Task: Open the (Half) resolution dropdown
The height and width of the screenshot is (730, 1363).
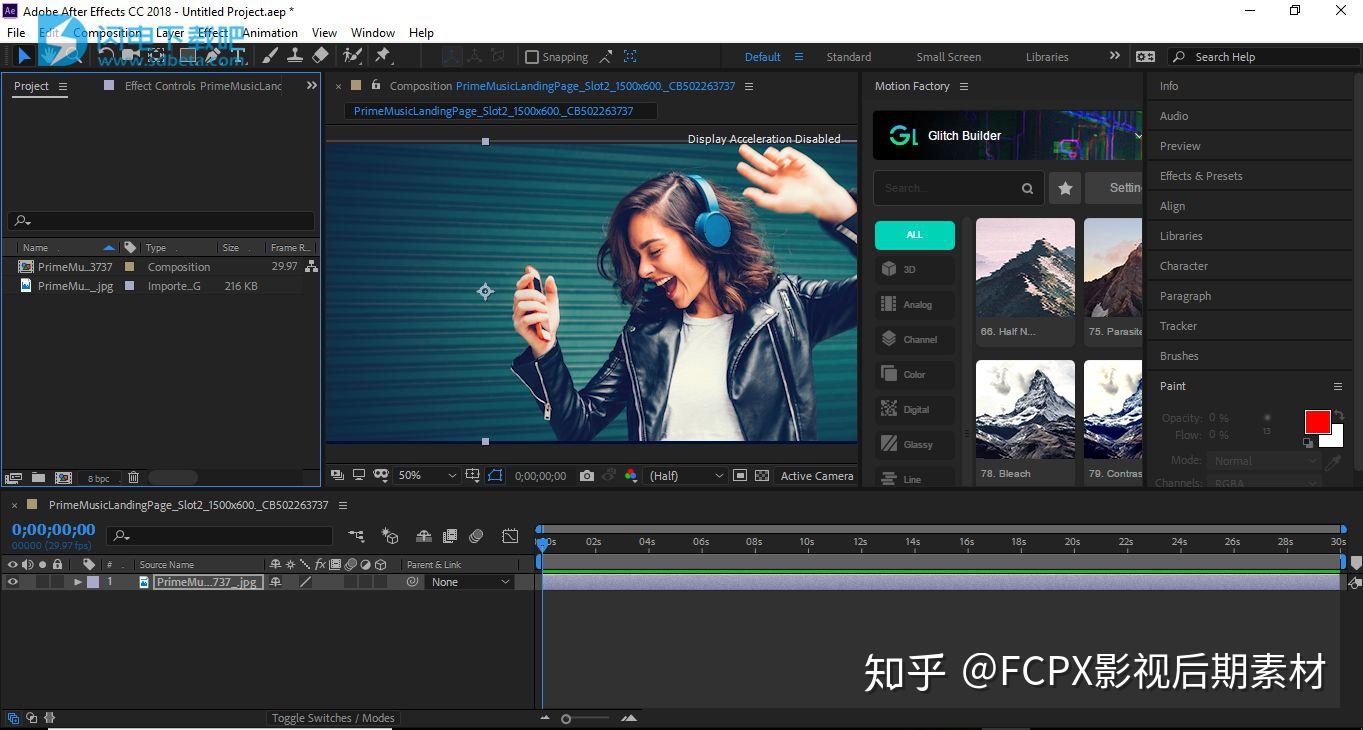Action: pyautogui.click(x=686, y=476)
